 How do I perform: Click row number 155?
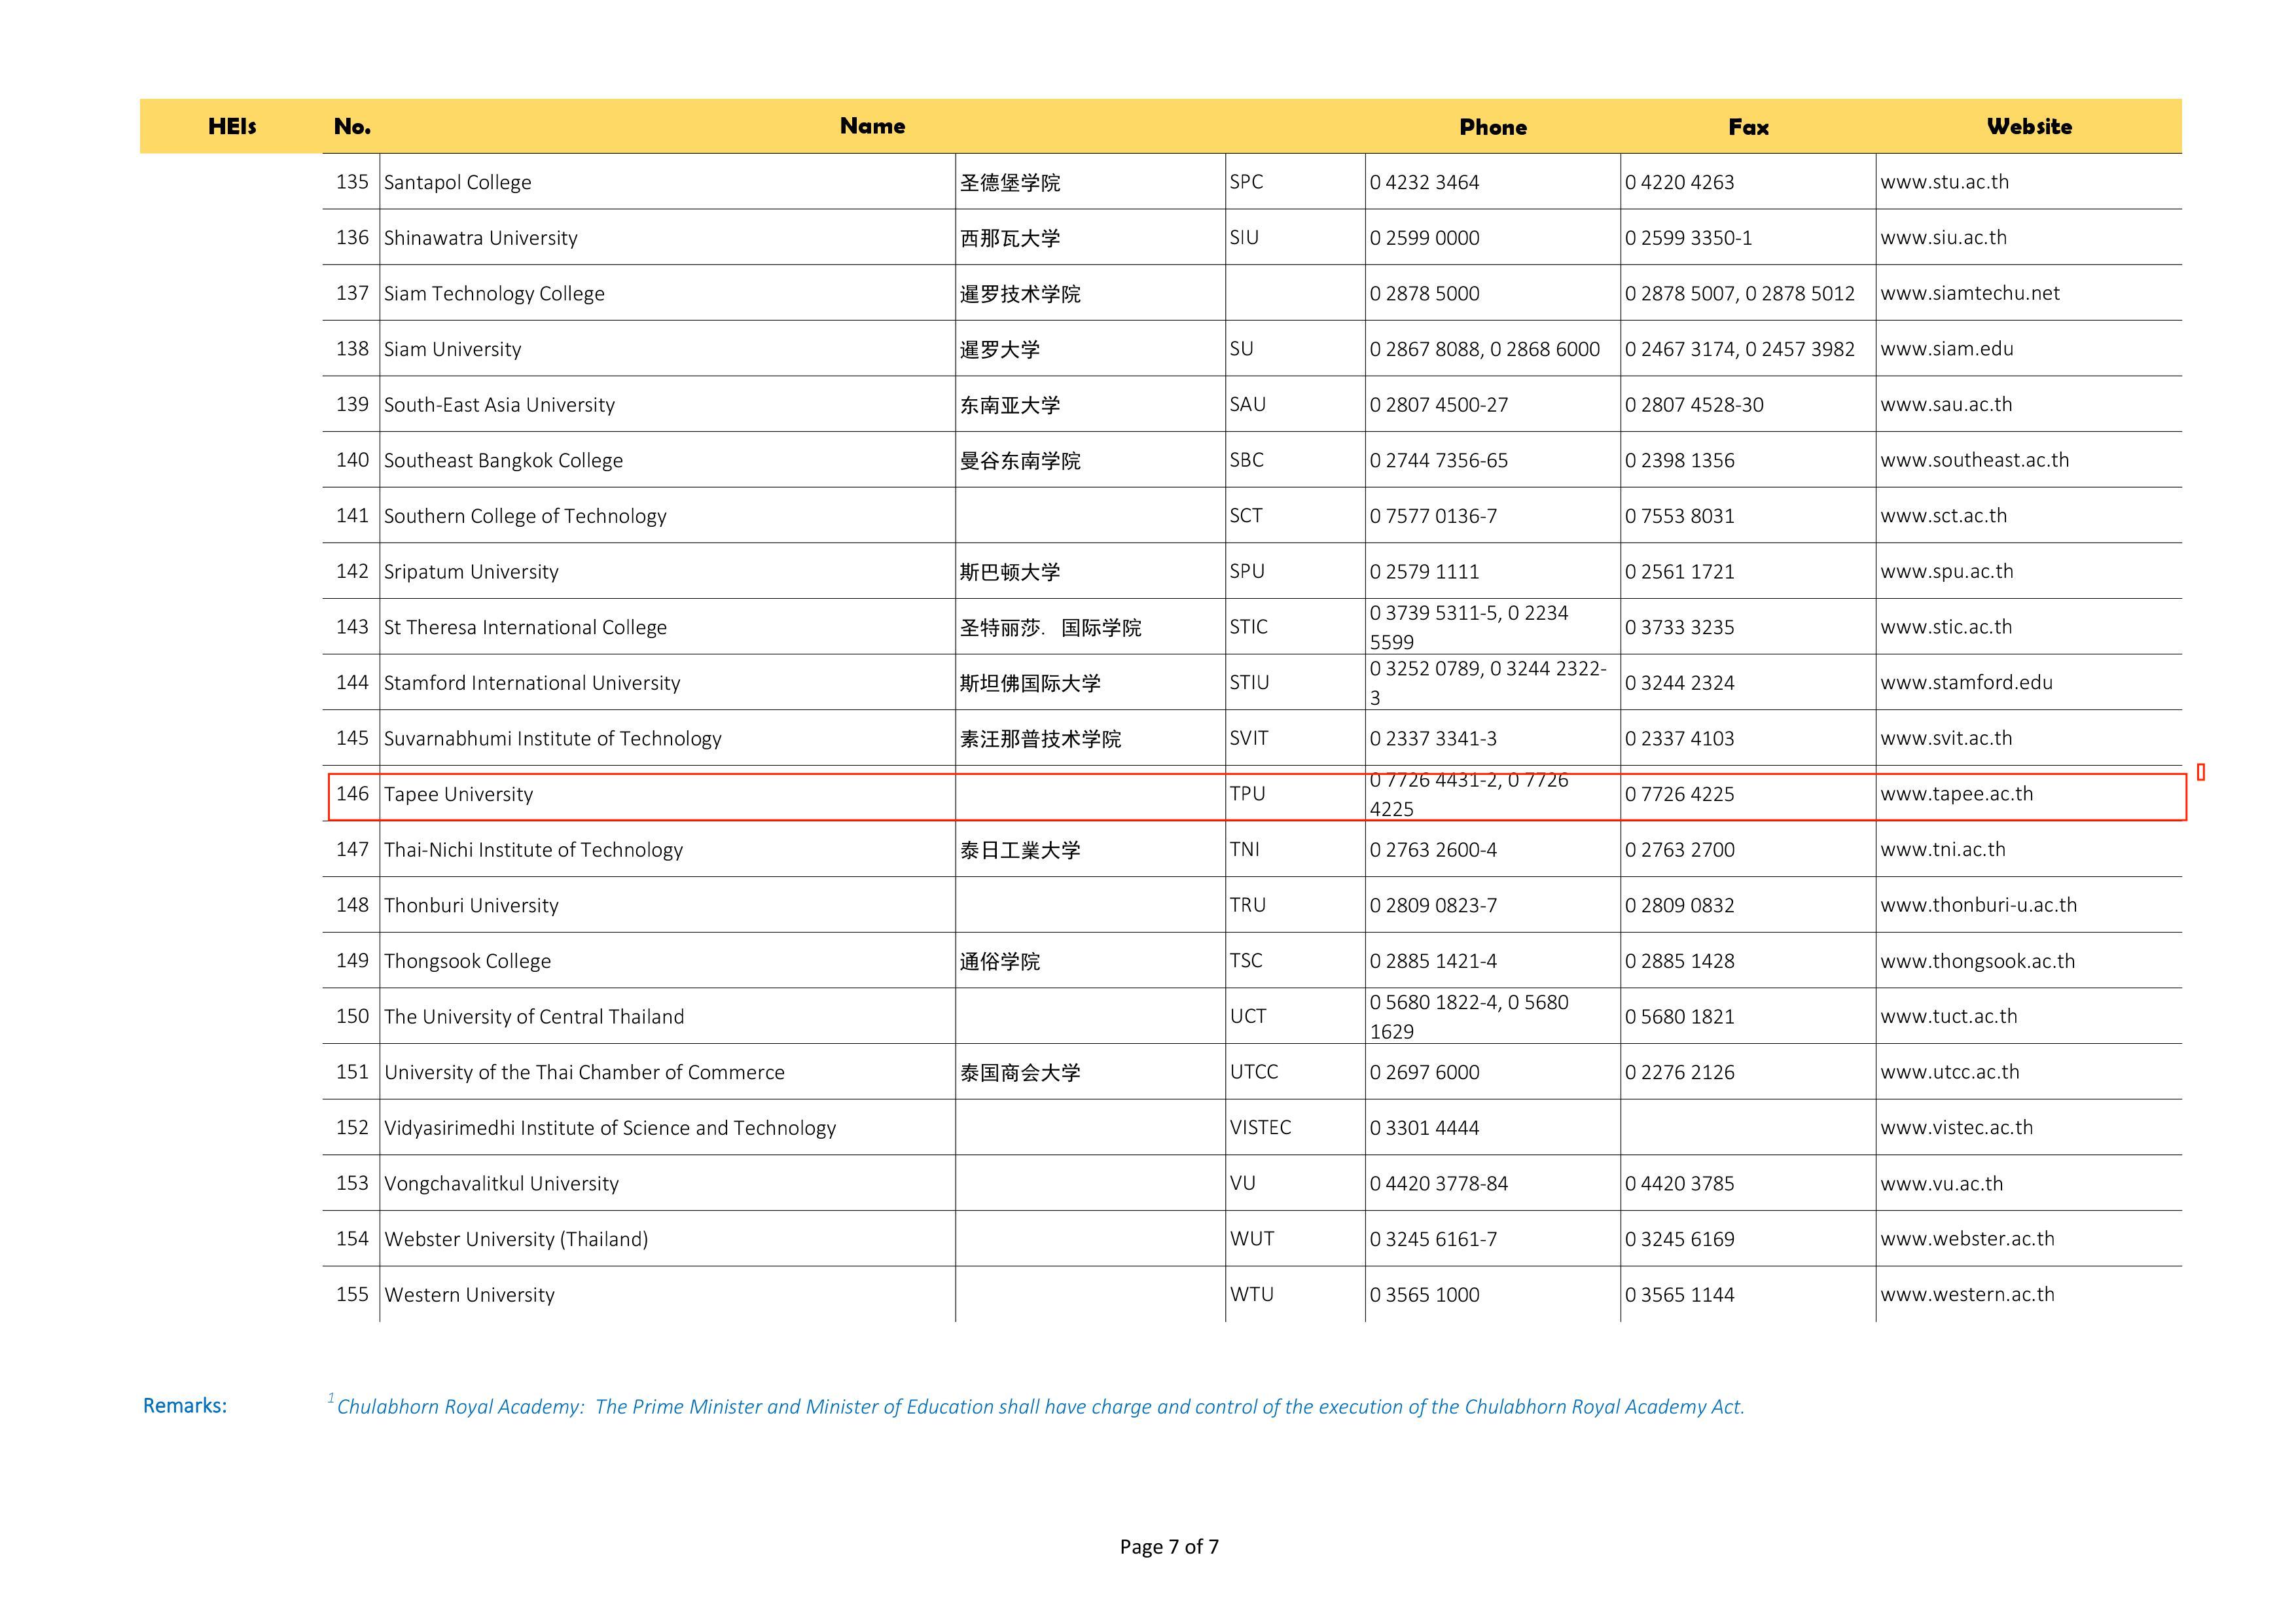[x=352, y=1294]
